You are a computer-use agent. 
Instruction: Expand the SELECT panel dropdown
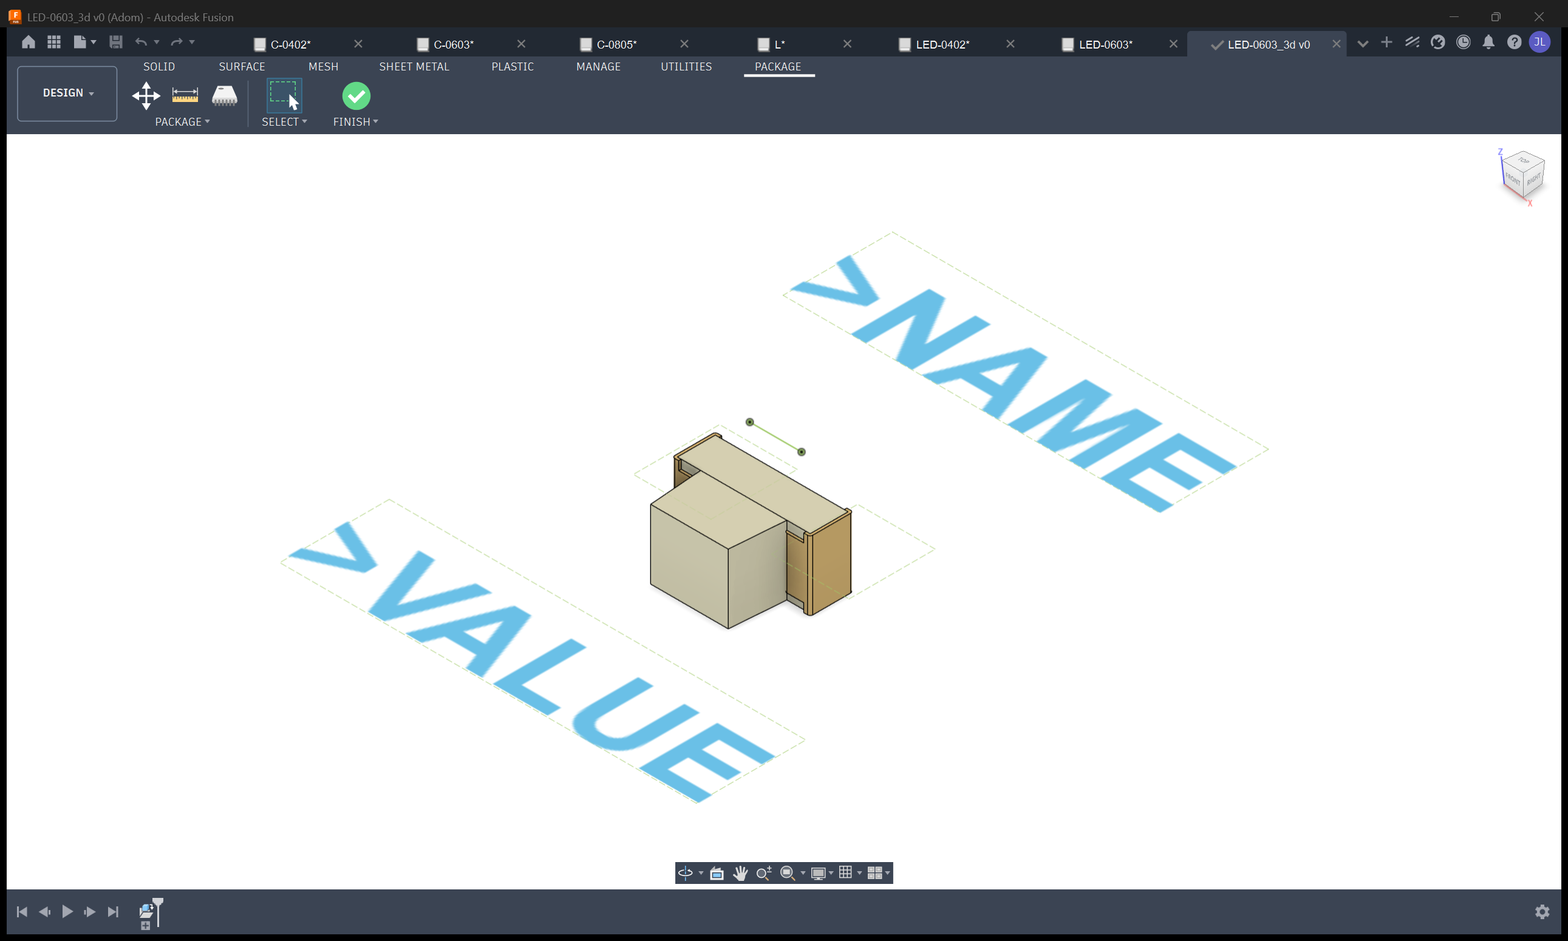(x=284, y=122)
